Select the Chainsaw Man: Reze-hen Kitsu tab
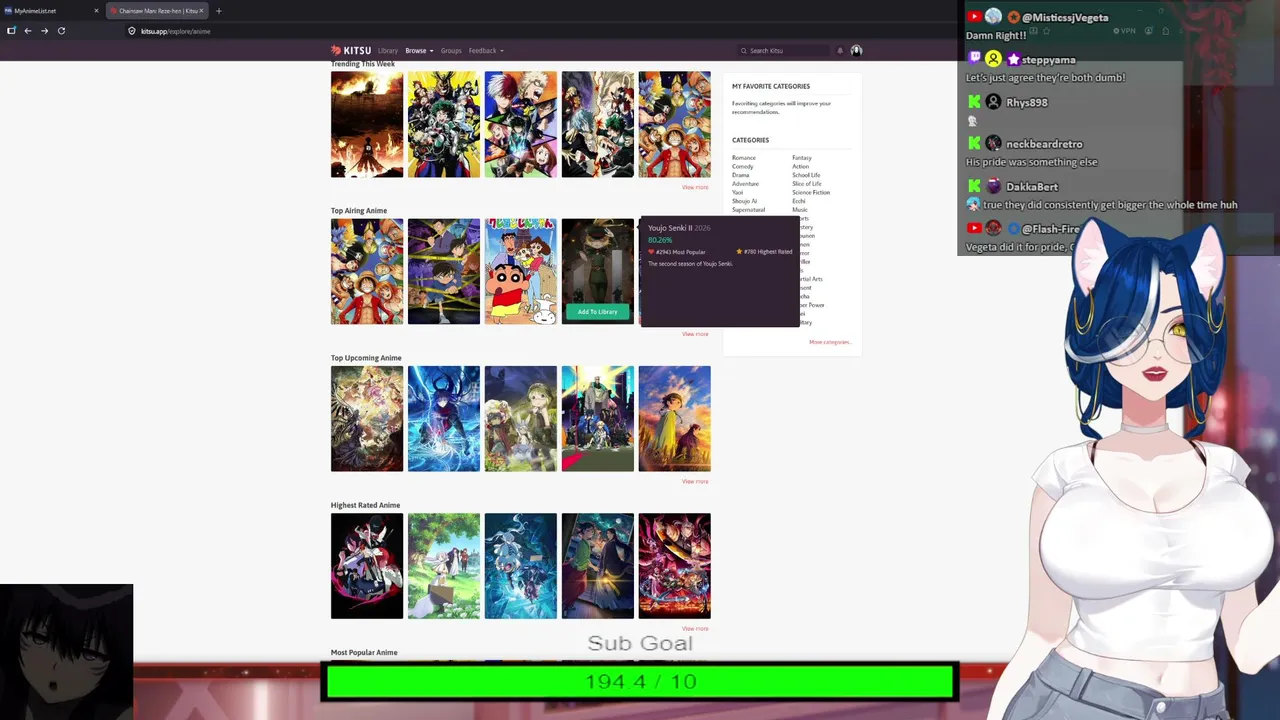The height and width of the screenshot is (720, 1280). [156, 11]
